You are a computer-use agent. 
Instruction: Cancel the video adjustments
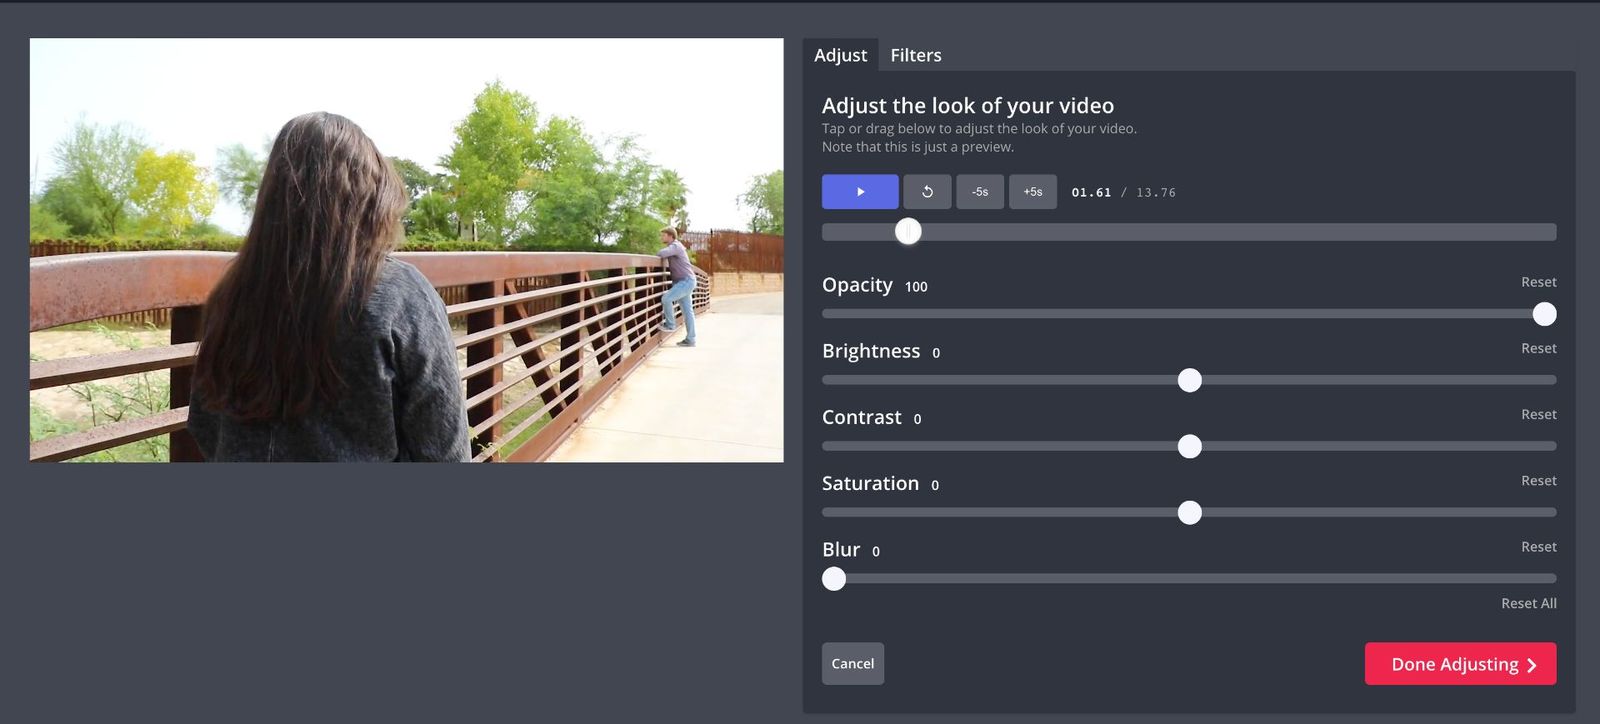[853, 664]
